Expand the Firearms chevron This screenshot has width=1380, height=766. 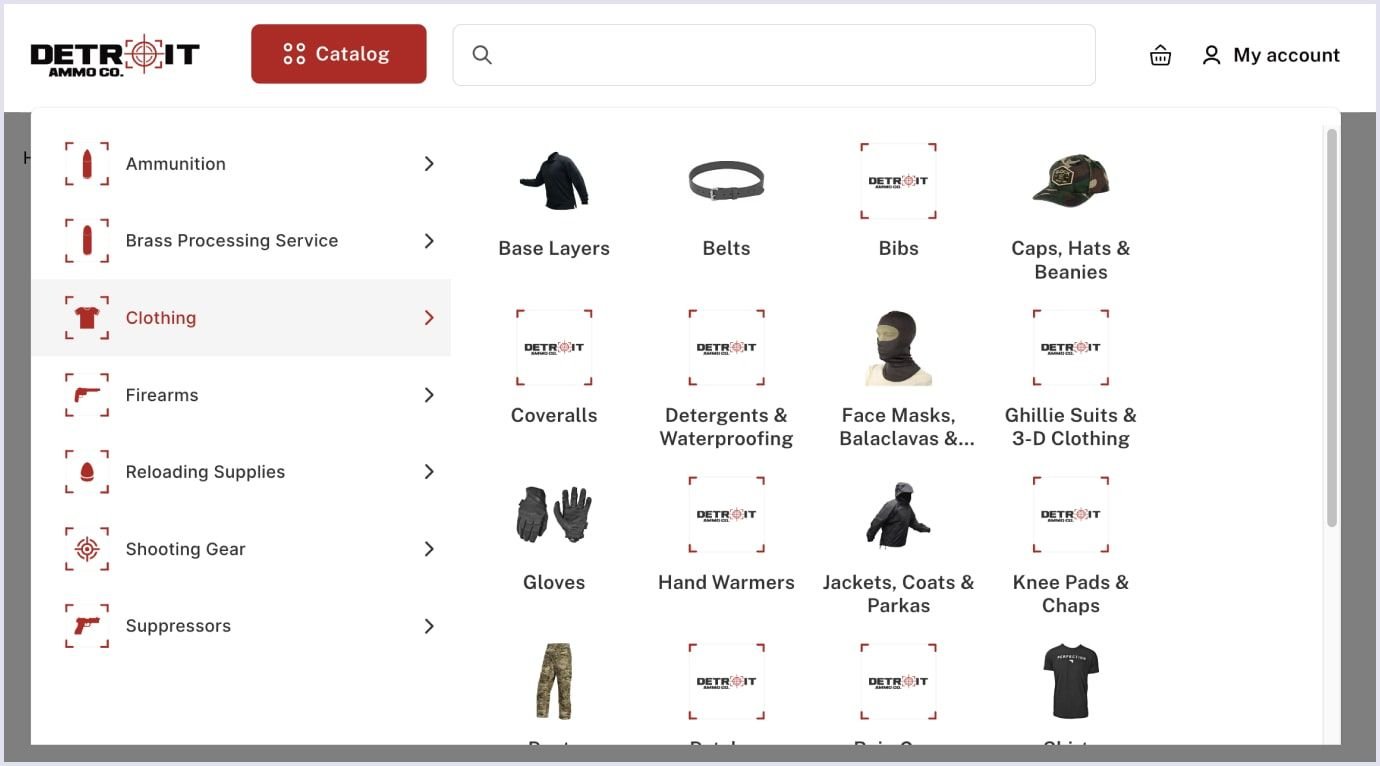click(x=429, y=395)
